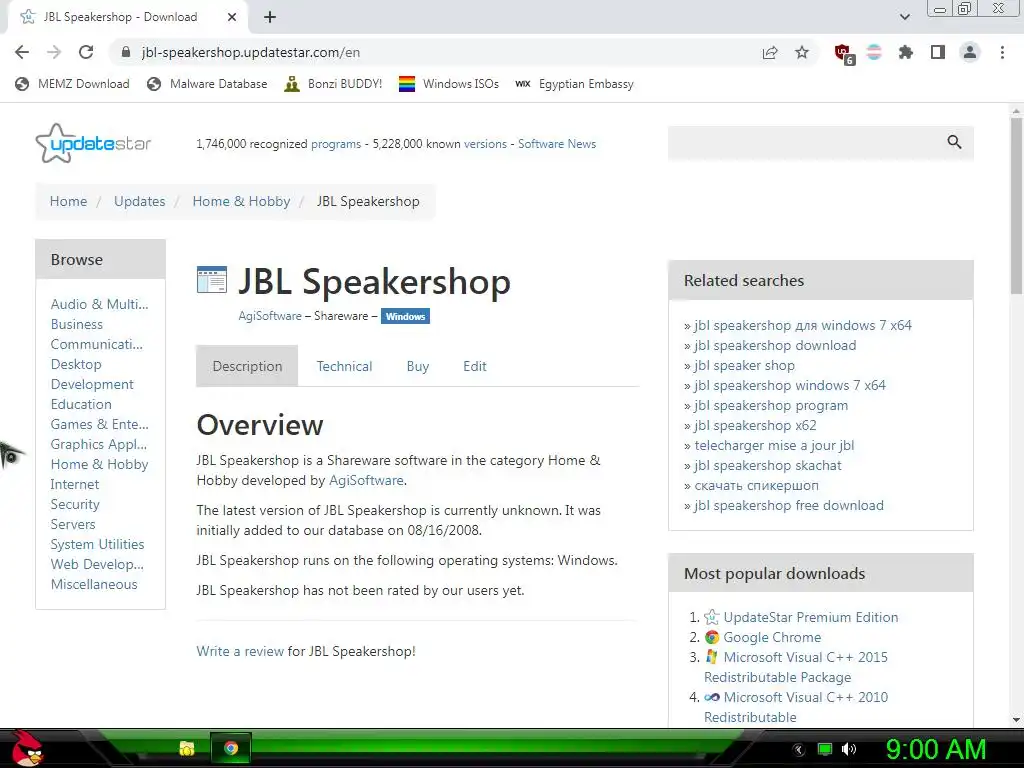This screenshot has height=768, width=1024.
Task: Close the JBL Speakershop browser tab
Action: [x=232, y=17]
